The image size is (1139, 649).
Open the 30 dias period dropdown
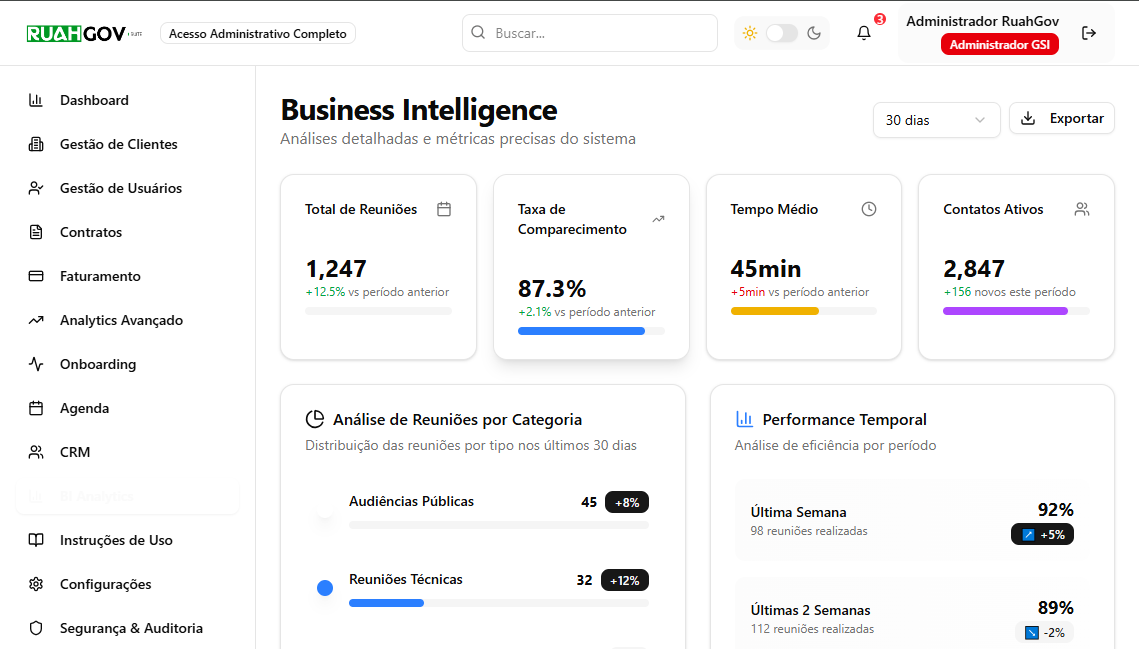tap(936, 119)
